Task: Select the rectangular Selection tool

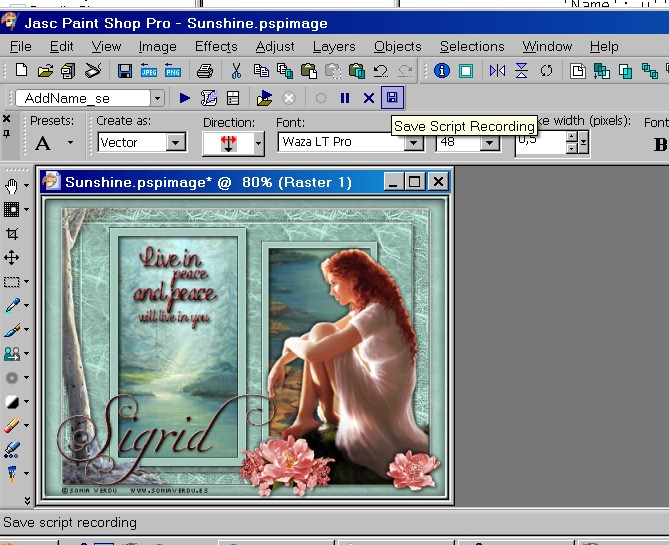Action: coord(12,282)
